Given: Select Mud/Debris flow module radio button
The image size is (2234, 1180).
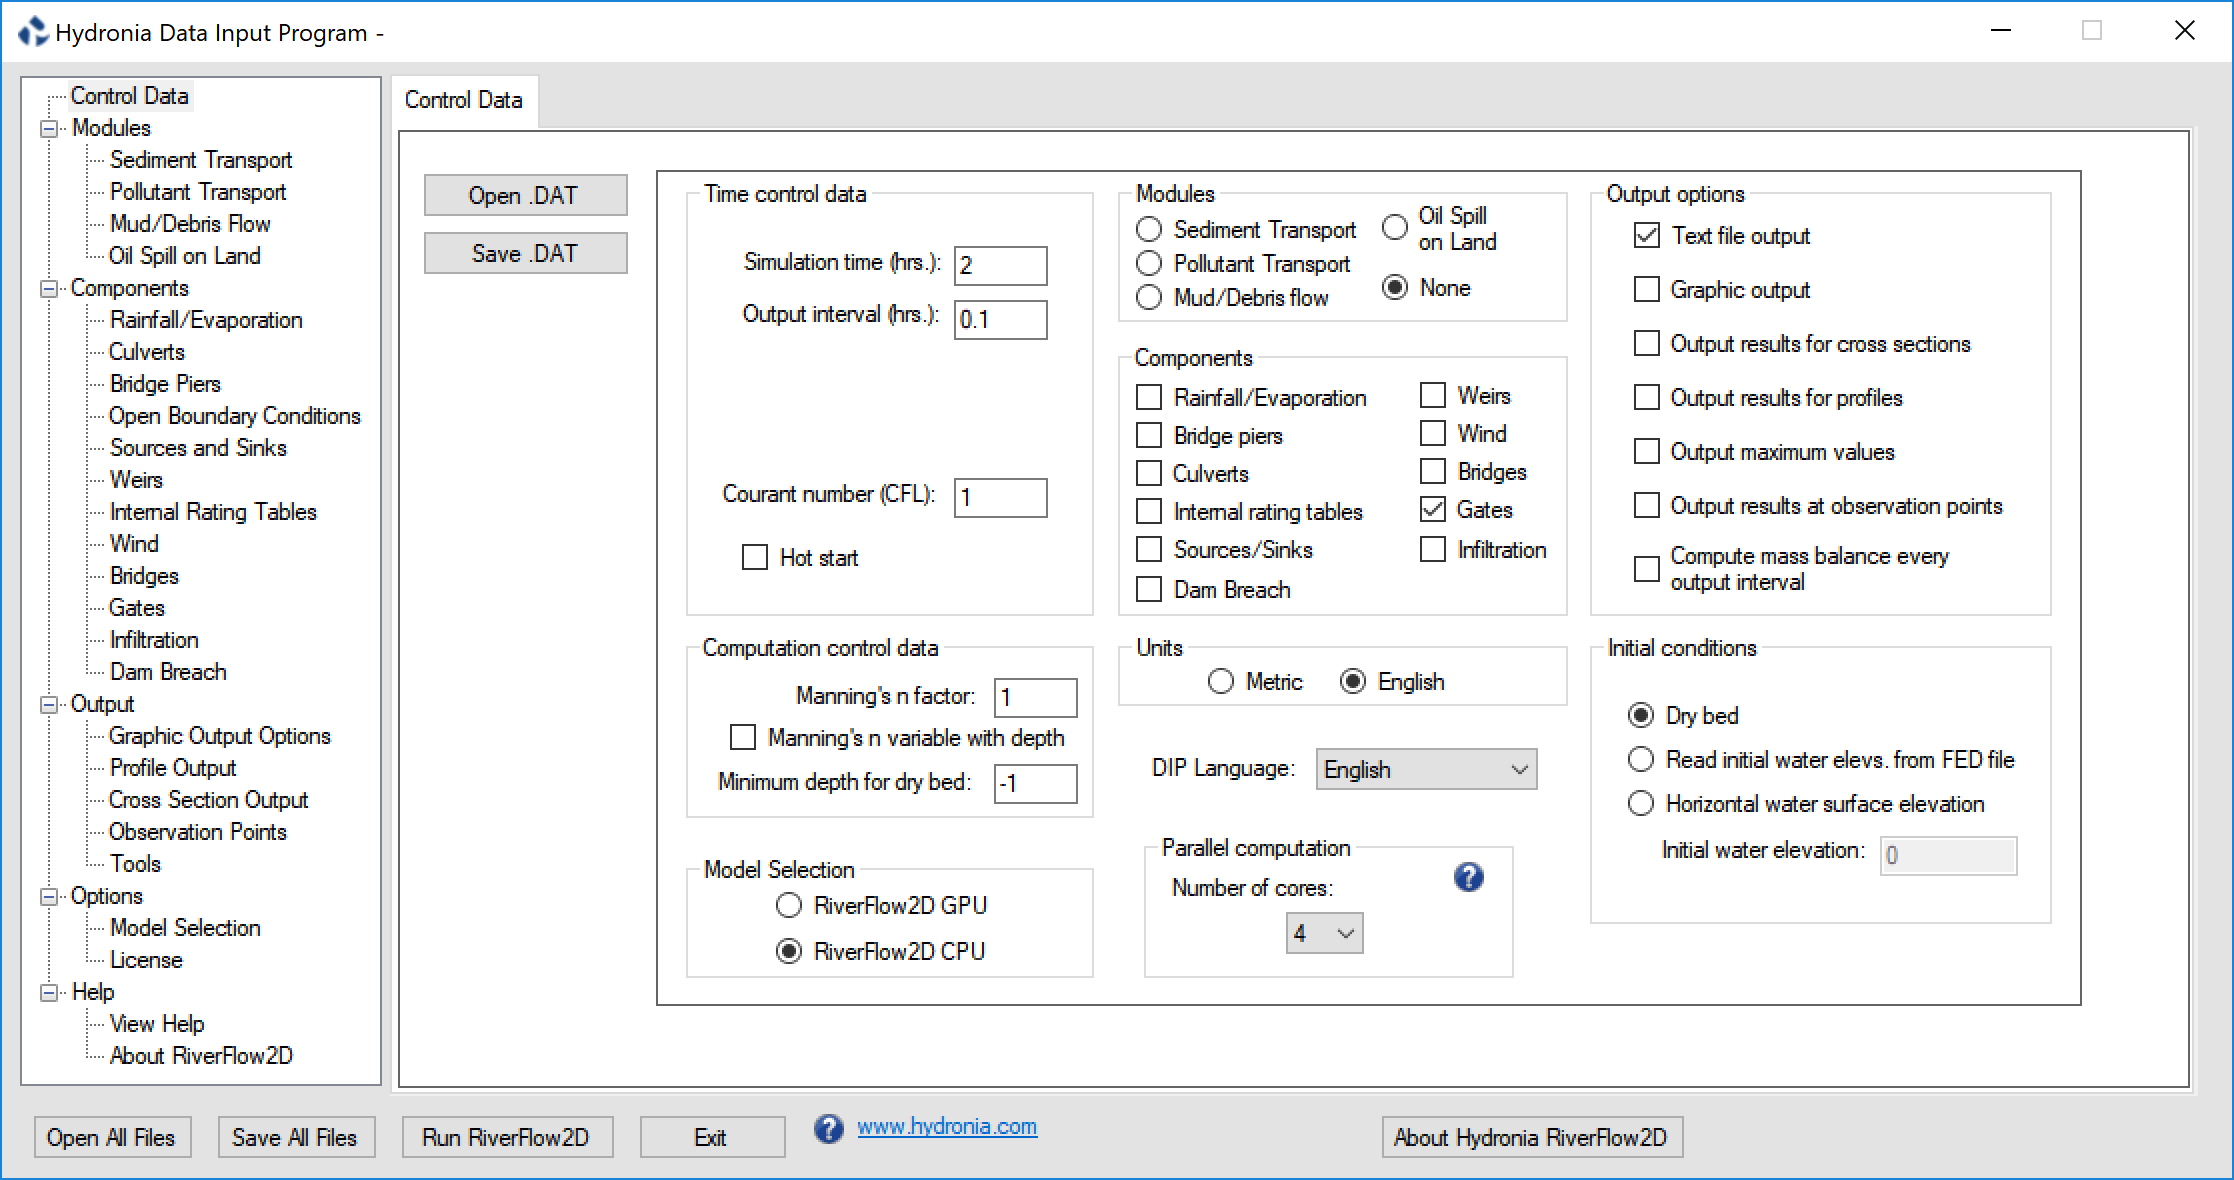Looking at the screenshot, I should 1149,297.
